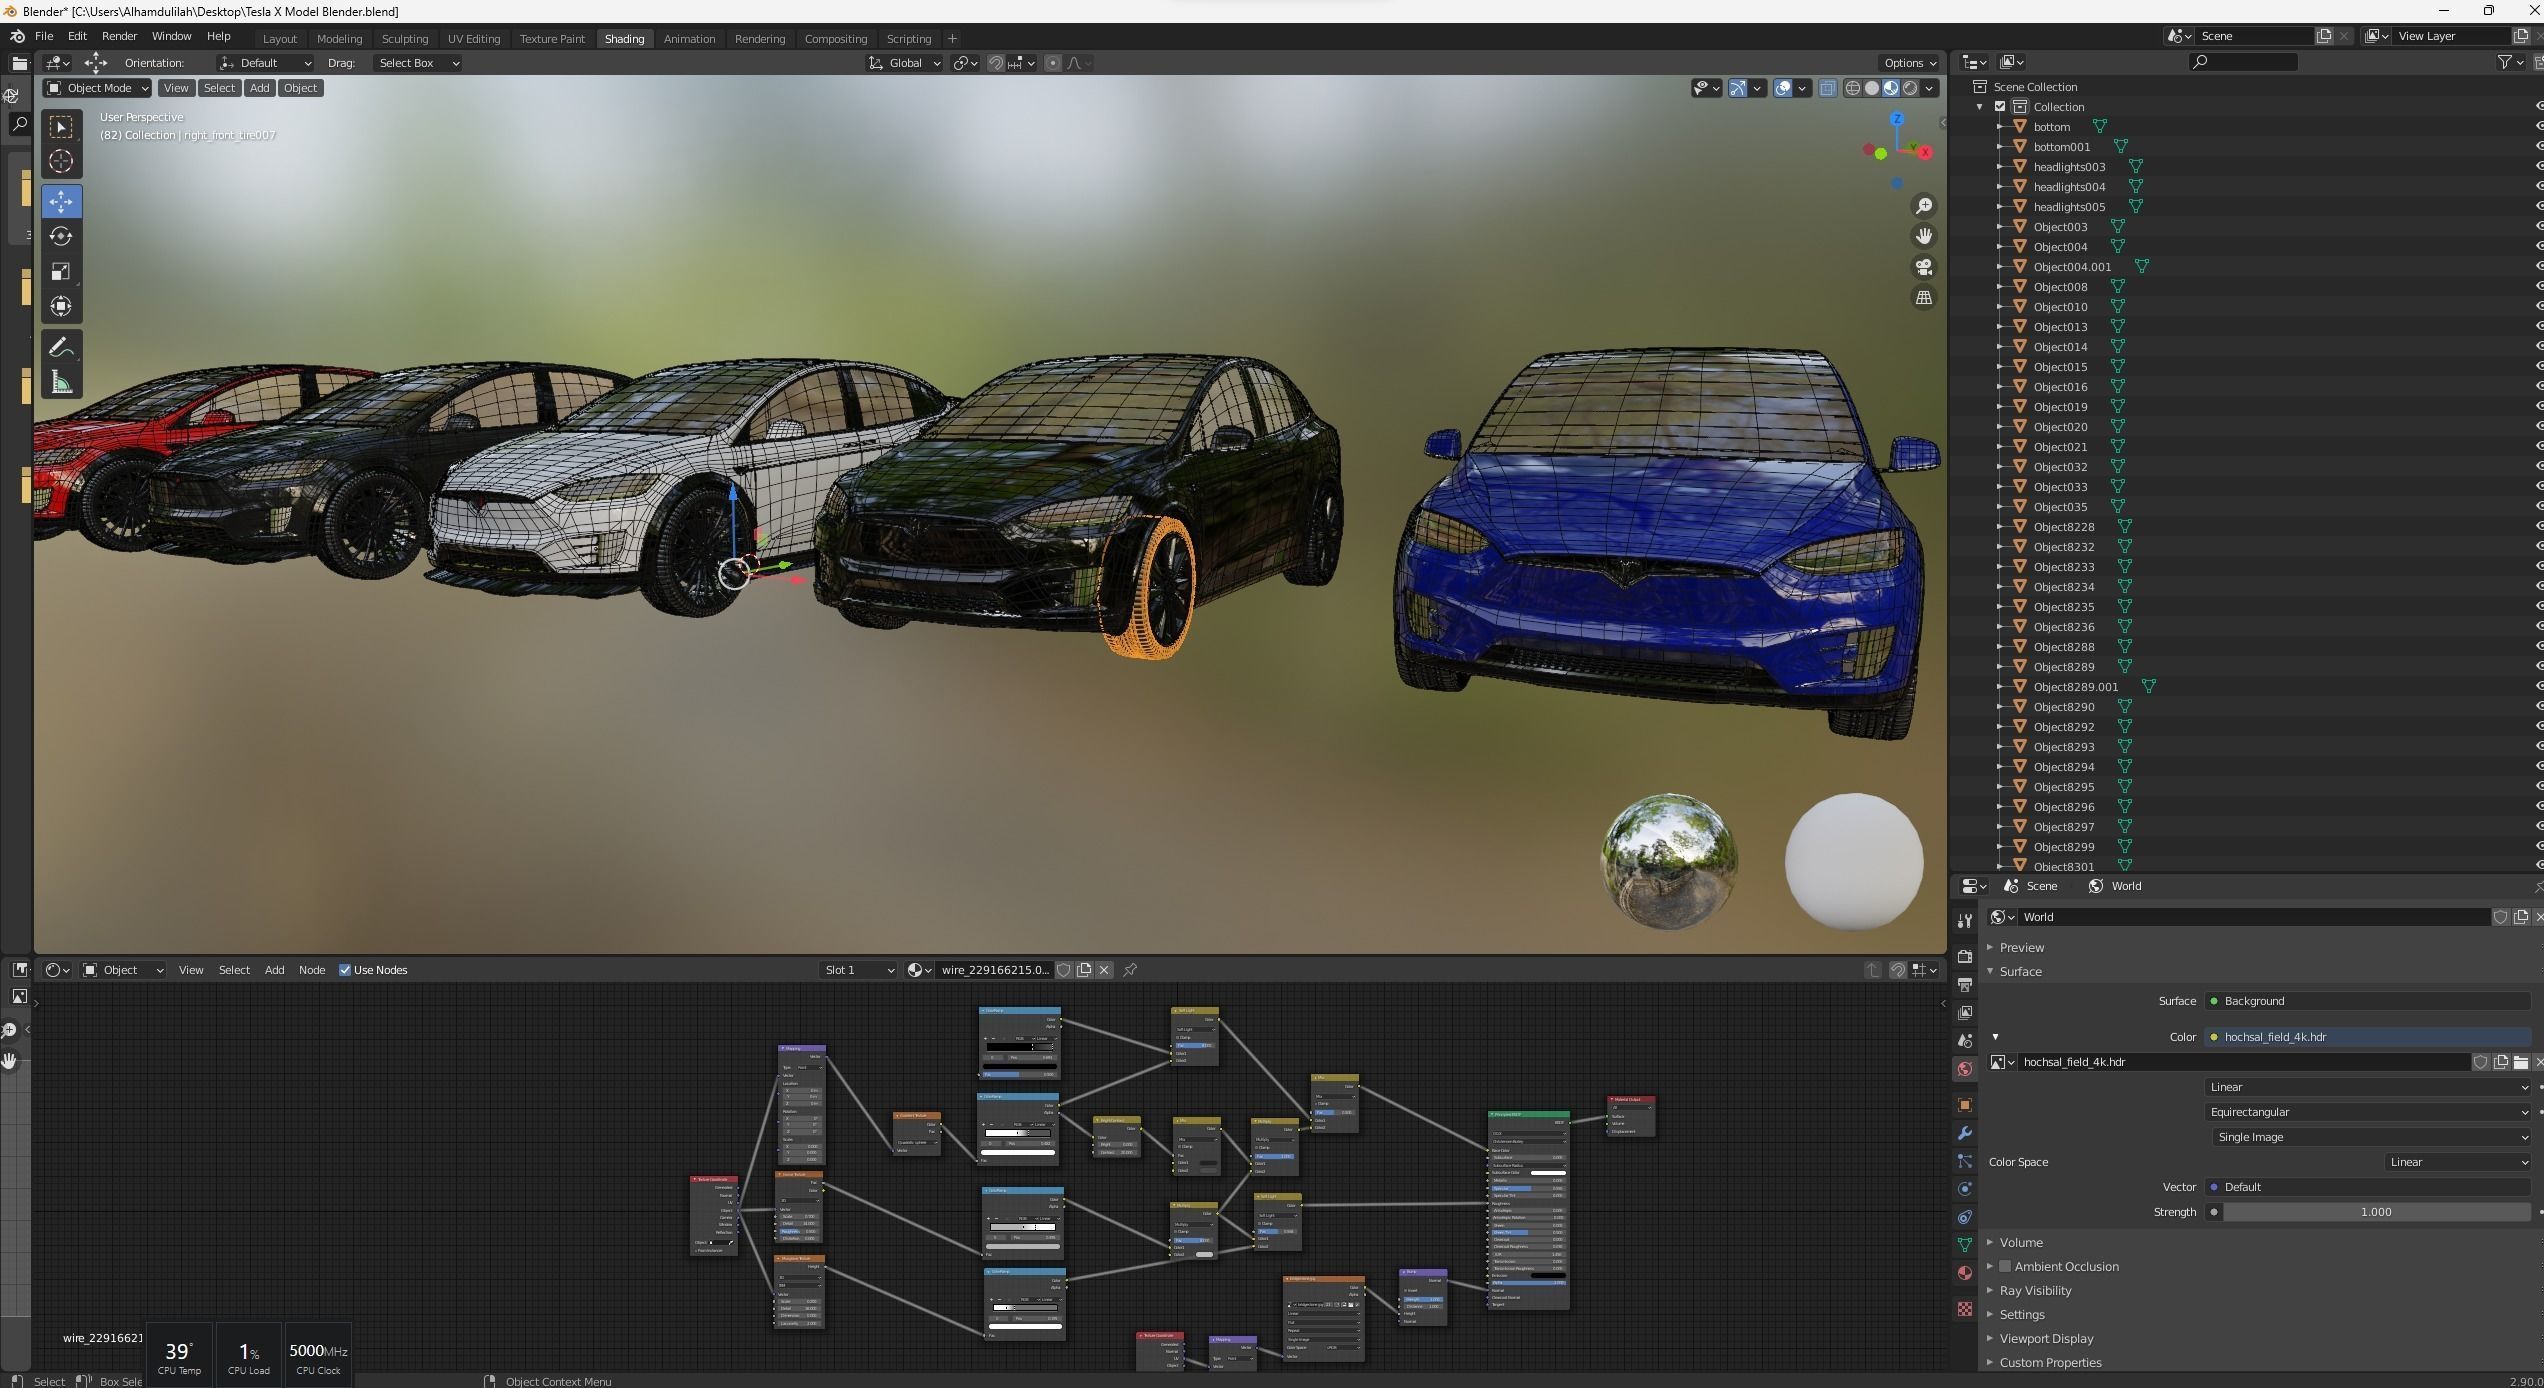Screen dimensions: 2544x1388
Task: Open the Render properties tab
Action: (x=1964, y=957)
